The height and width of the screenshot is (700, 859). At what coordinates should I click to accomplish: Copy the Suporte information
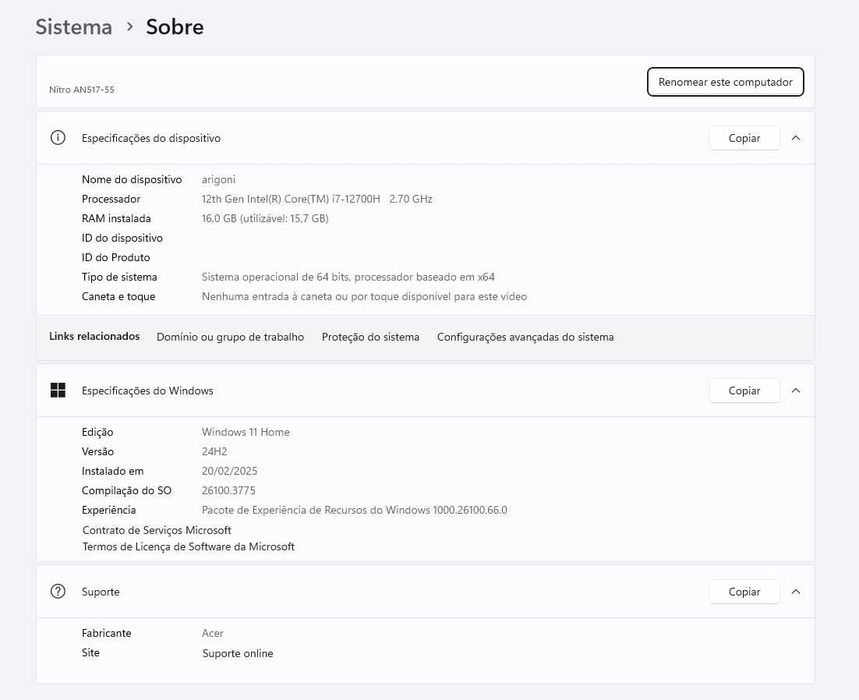[x=744, y=592]
